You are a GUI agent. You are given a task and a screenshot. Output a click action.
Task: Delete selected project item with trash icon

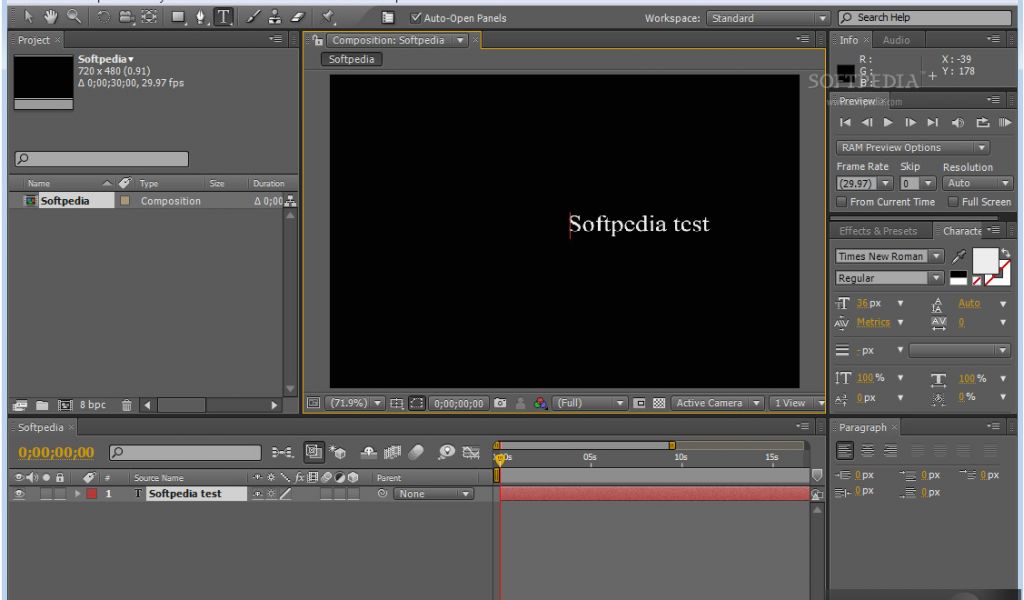click(127, 405)
